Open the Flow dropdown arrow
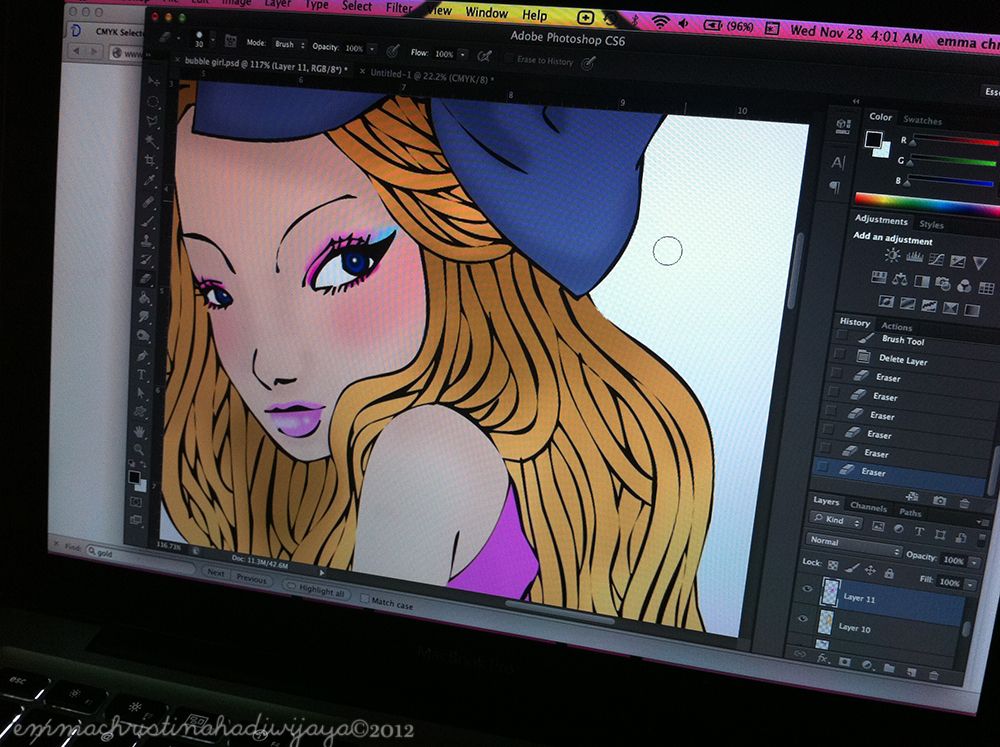 coord(463,55)
